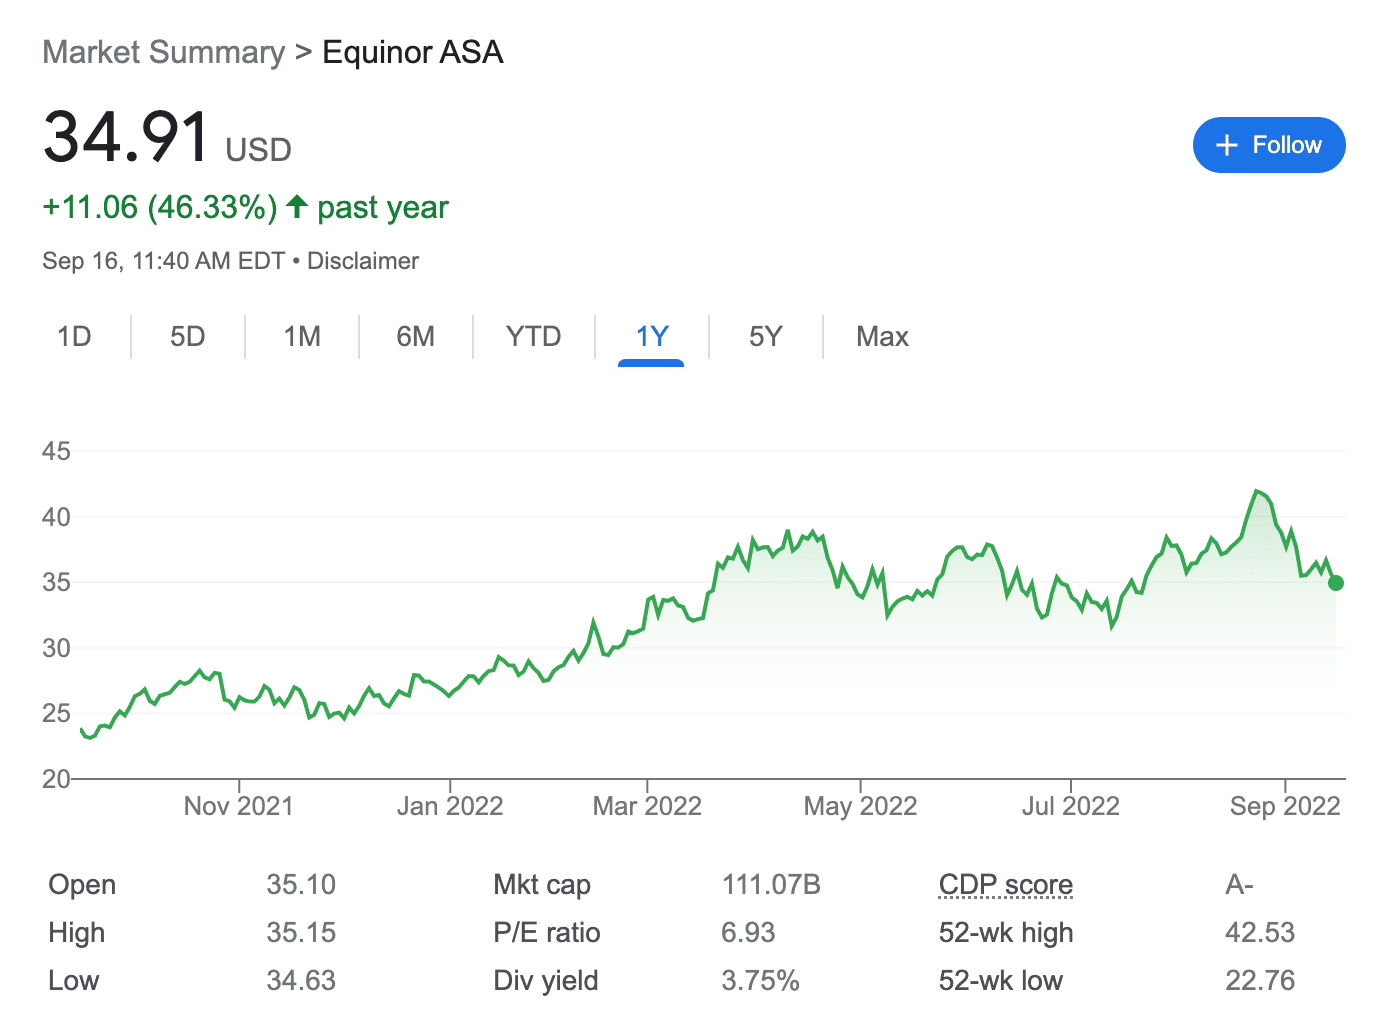
Task: Click the green up arrow icon
Action: pyautogui.click(x=296, y=207)
